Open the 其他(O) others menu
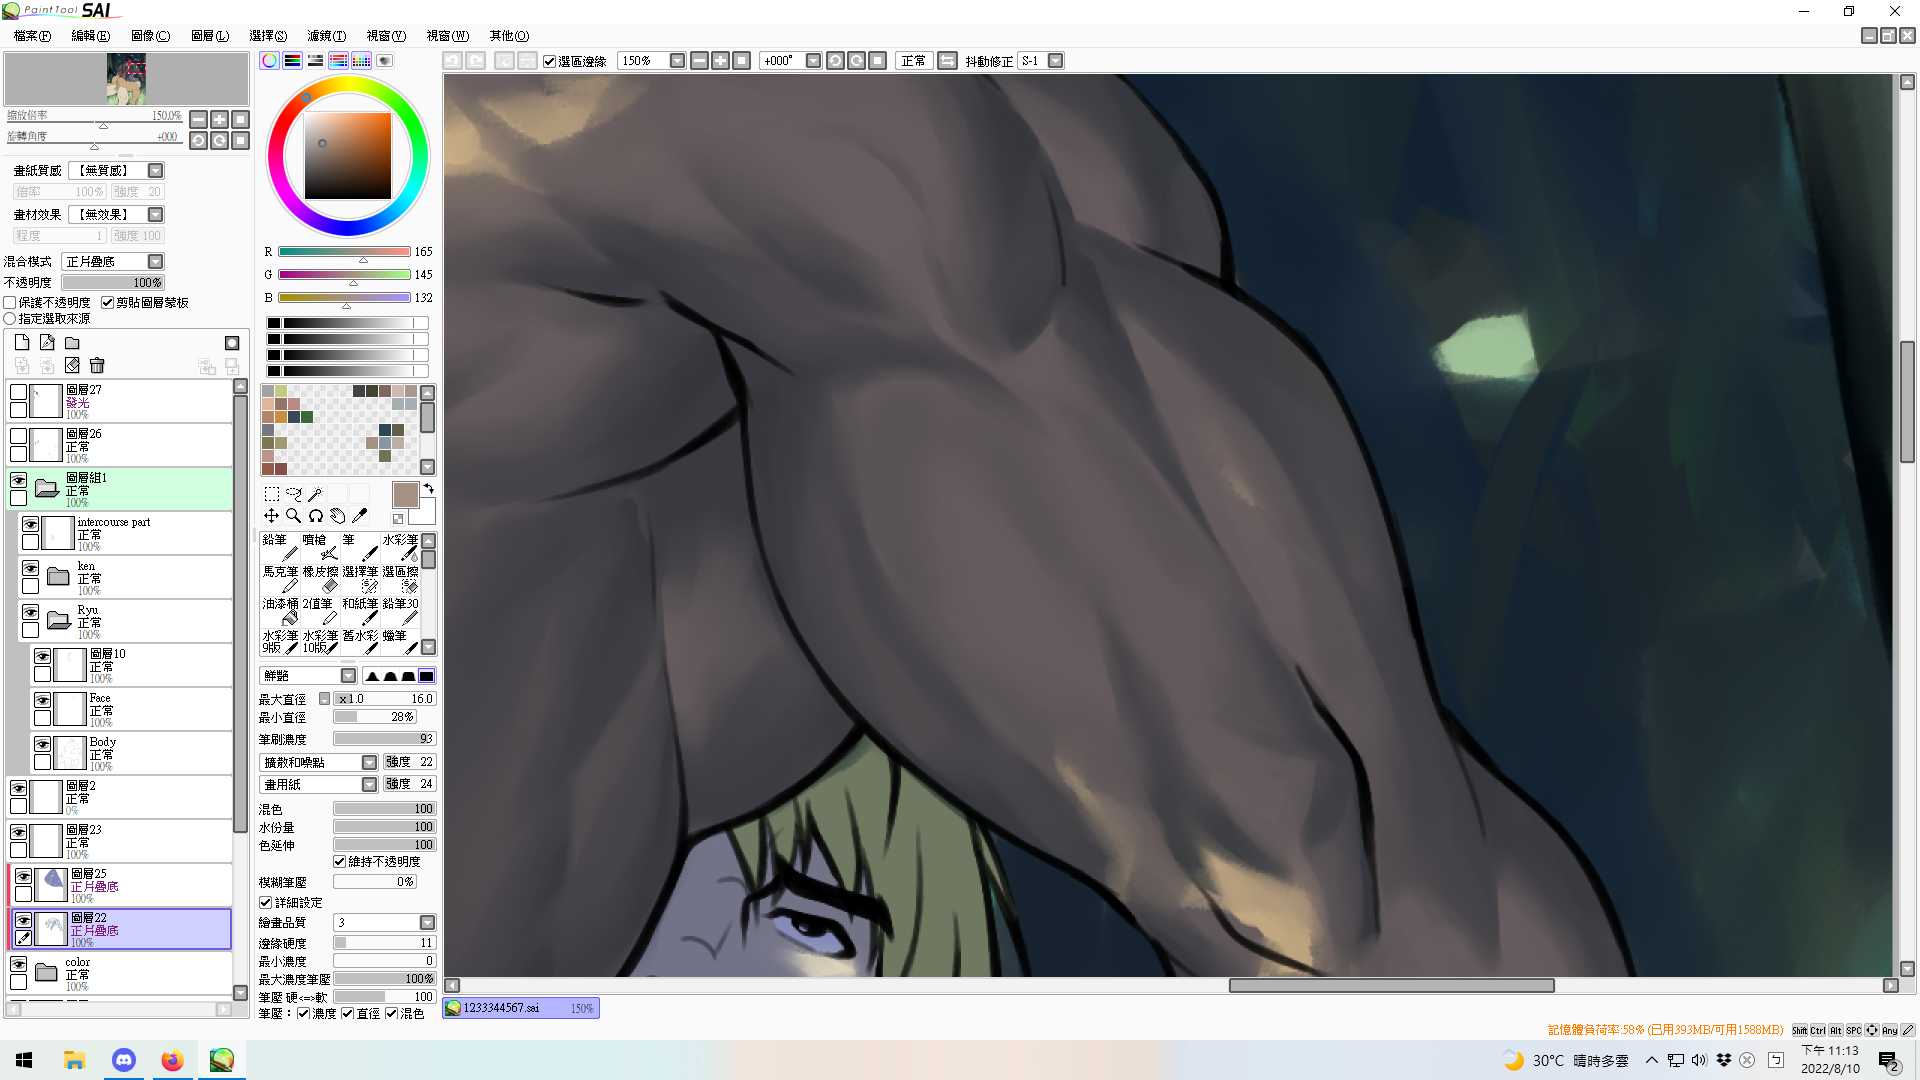1920x1080 pixels. pyautogui.click(x=509, y=36)
